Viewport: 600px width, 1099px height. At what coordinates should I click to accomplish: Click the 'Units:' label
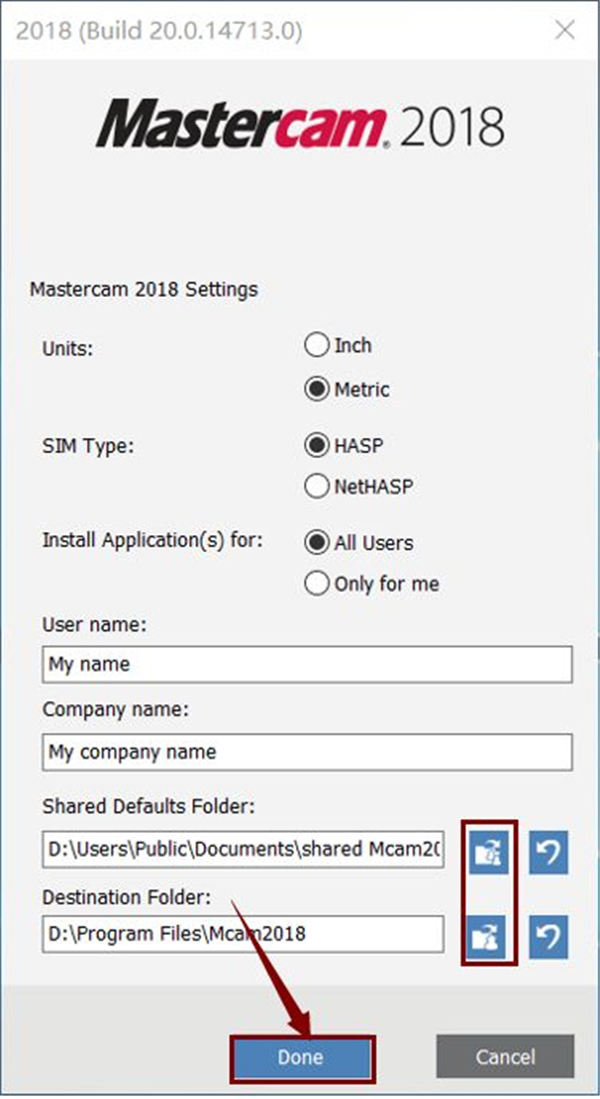click(68, 348)
